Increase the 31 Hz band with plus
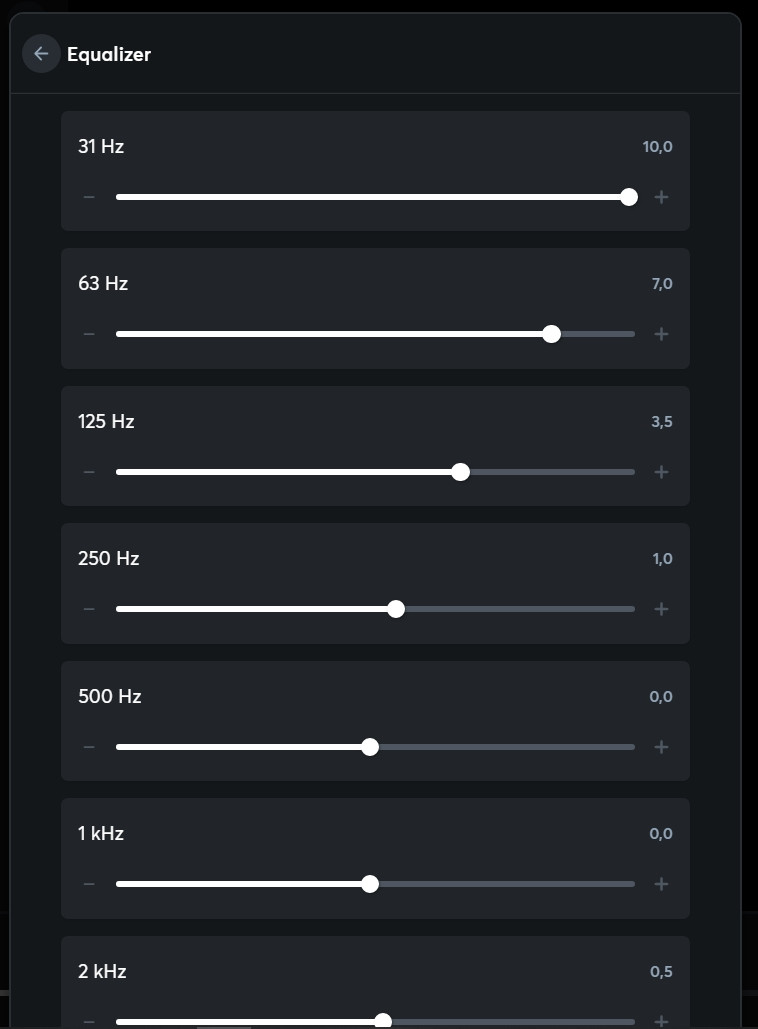Screen dimensions: 758x1029 [x=661, y=197]
